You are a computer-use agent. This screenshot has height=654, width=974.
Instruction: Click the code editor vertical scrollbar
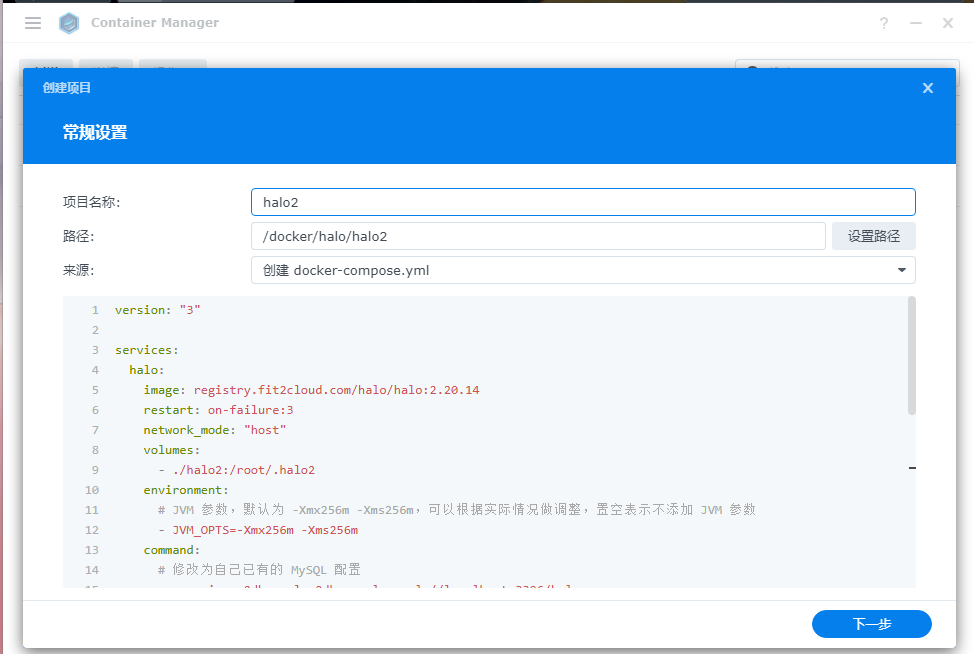(911, 355)
